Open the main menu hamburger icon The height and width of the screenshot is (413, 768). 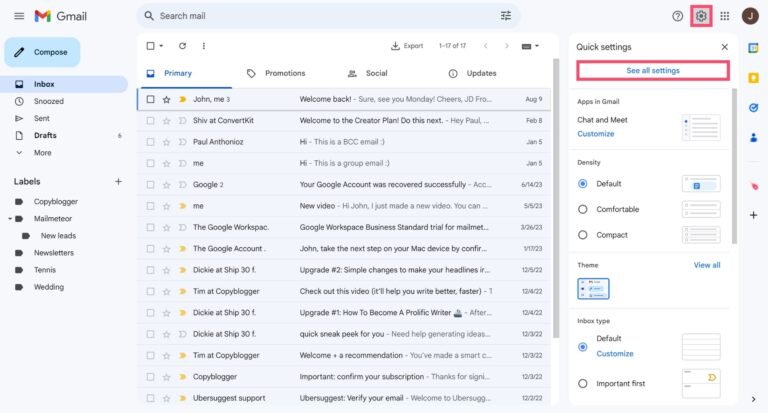tap(19, 16)
